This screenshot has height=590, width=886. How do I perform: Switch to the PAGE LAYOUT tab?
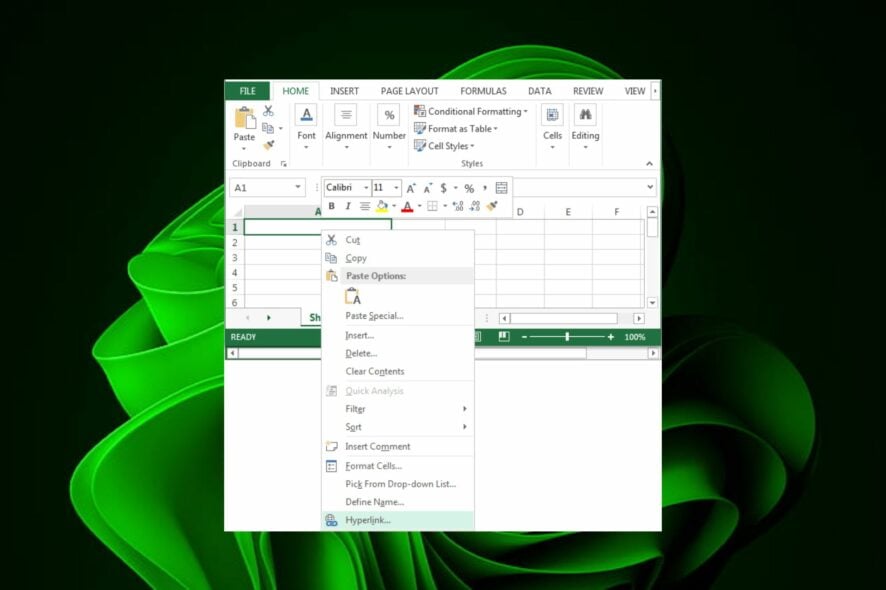click(410, 91)
